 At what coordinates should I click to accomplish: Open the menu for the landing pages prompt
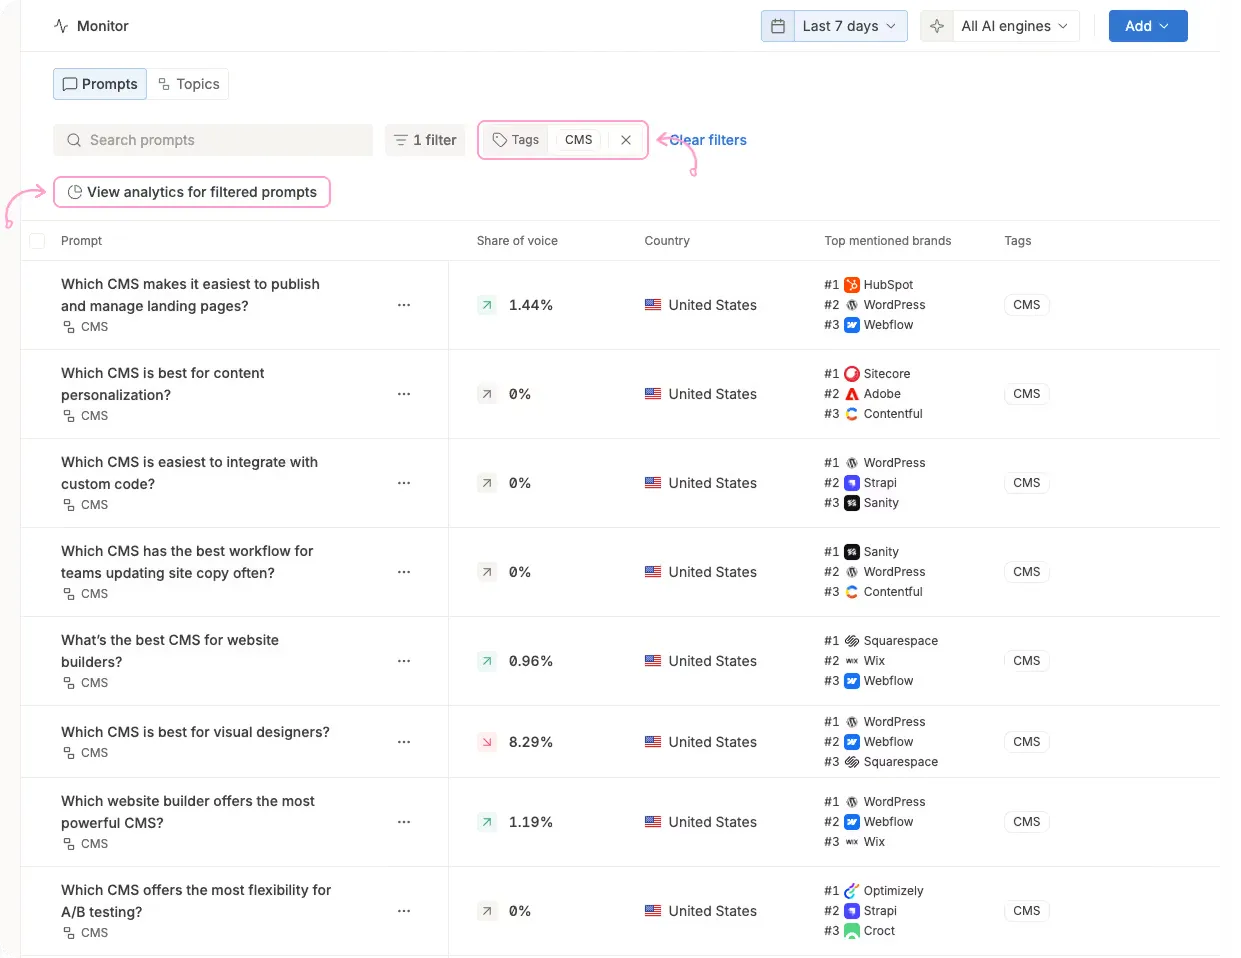tap(404, 305)
